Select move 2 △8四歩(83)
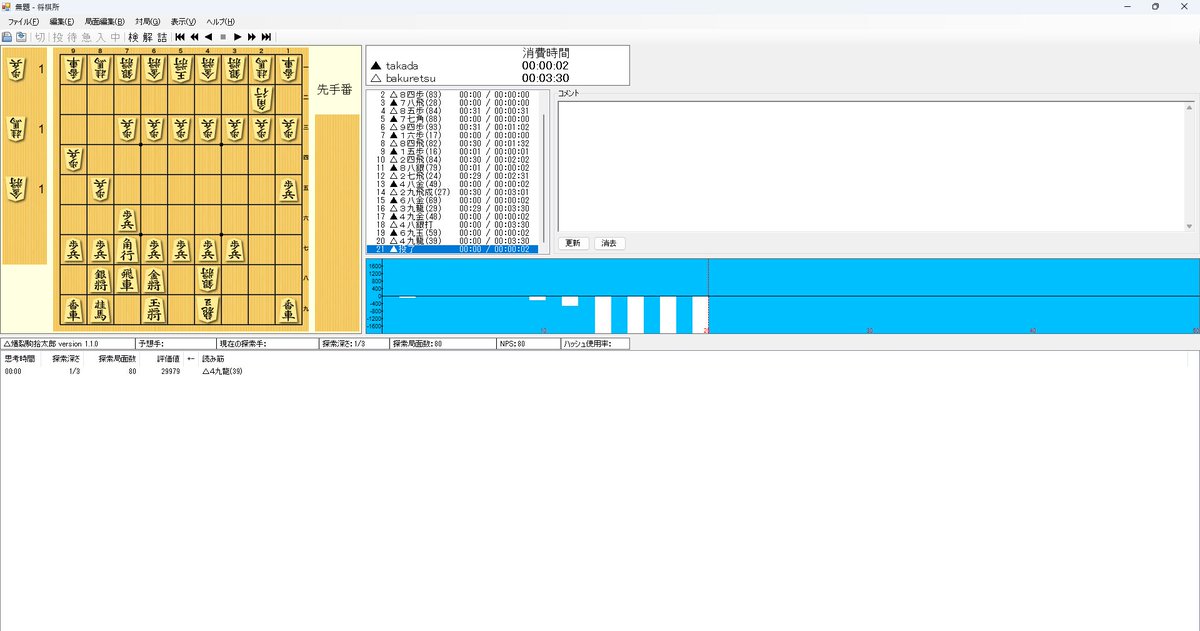The height and width of the screenshot is (631, 1200). pyautogui.click(x=452, y=94)
